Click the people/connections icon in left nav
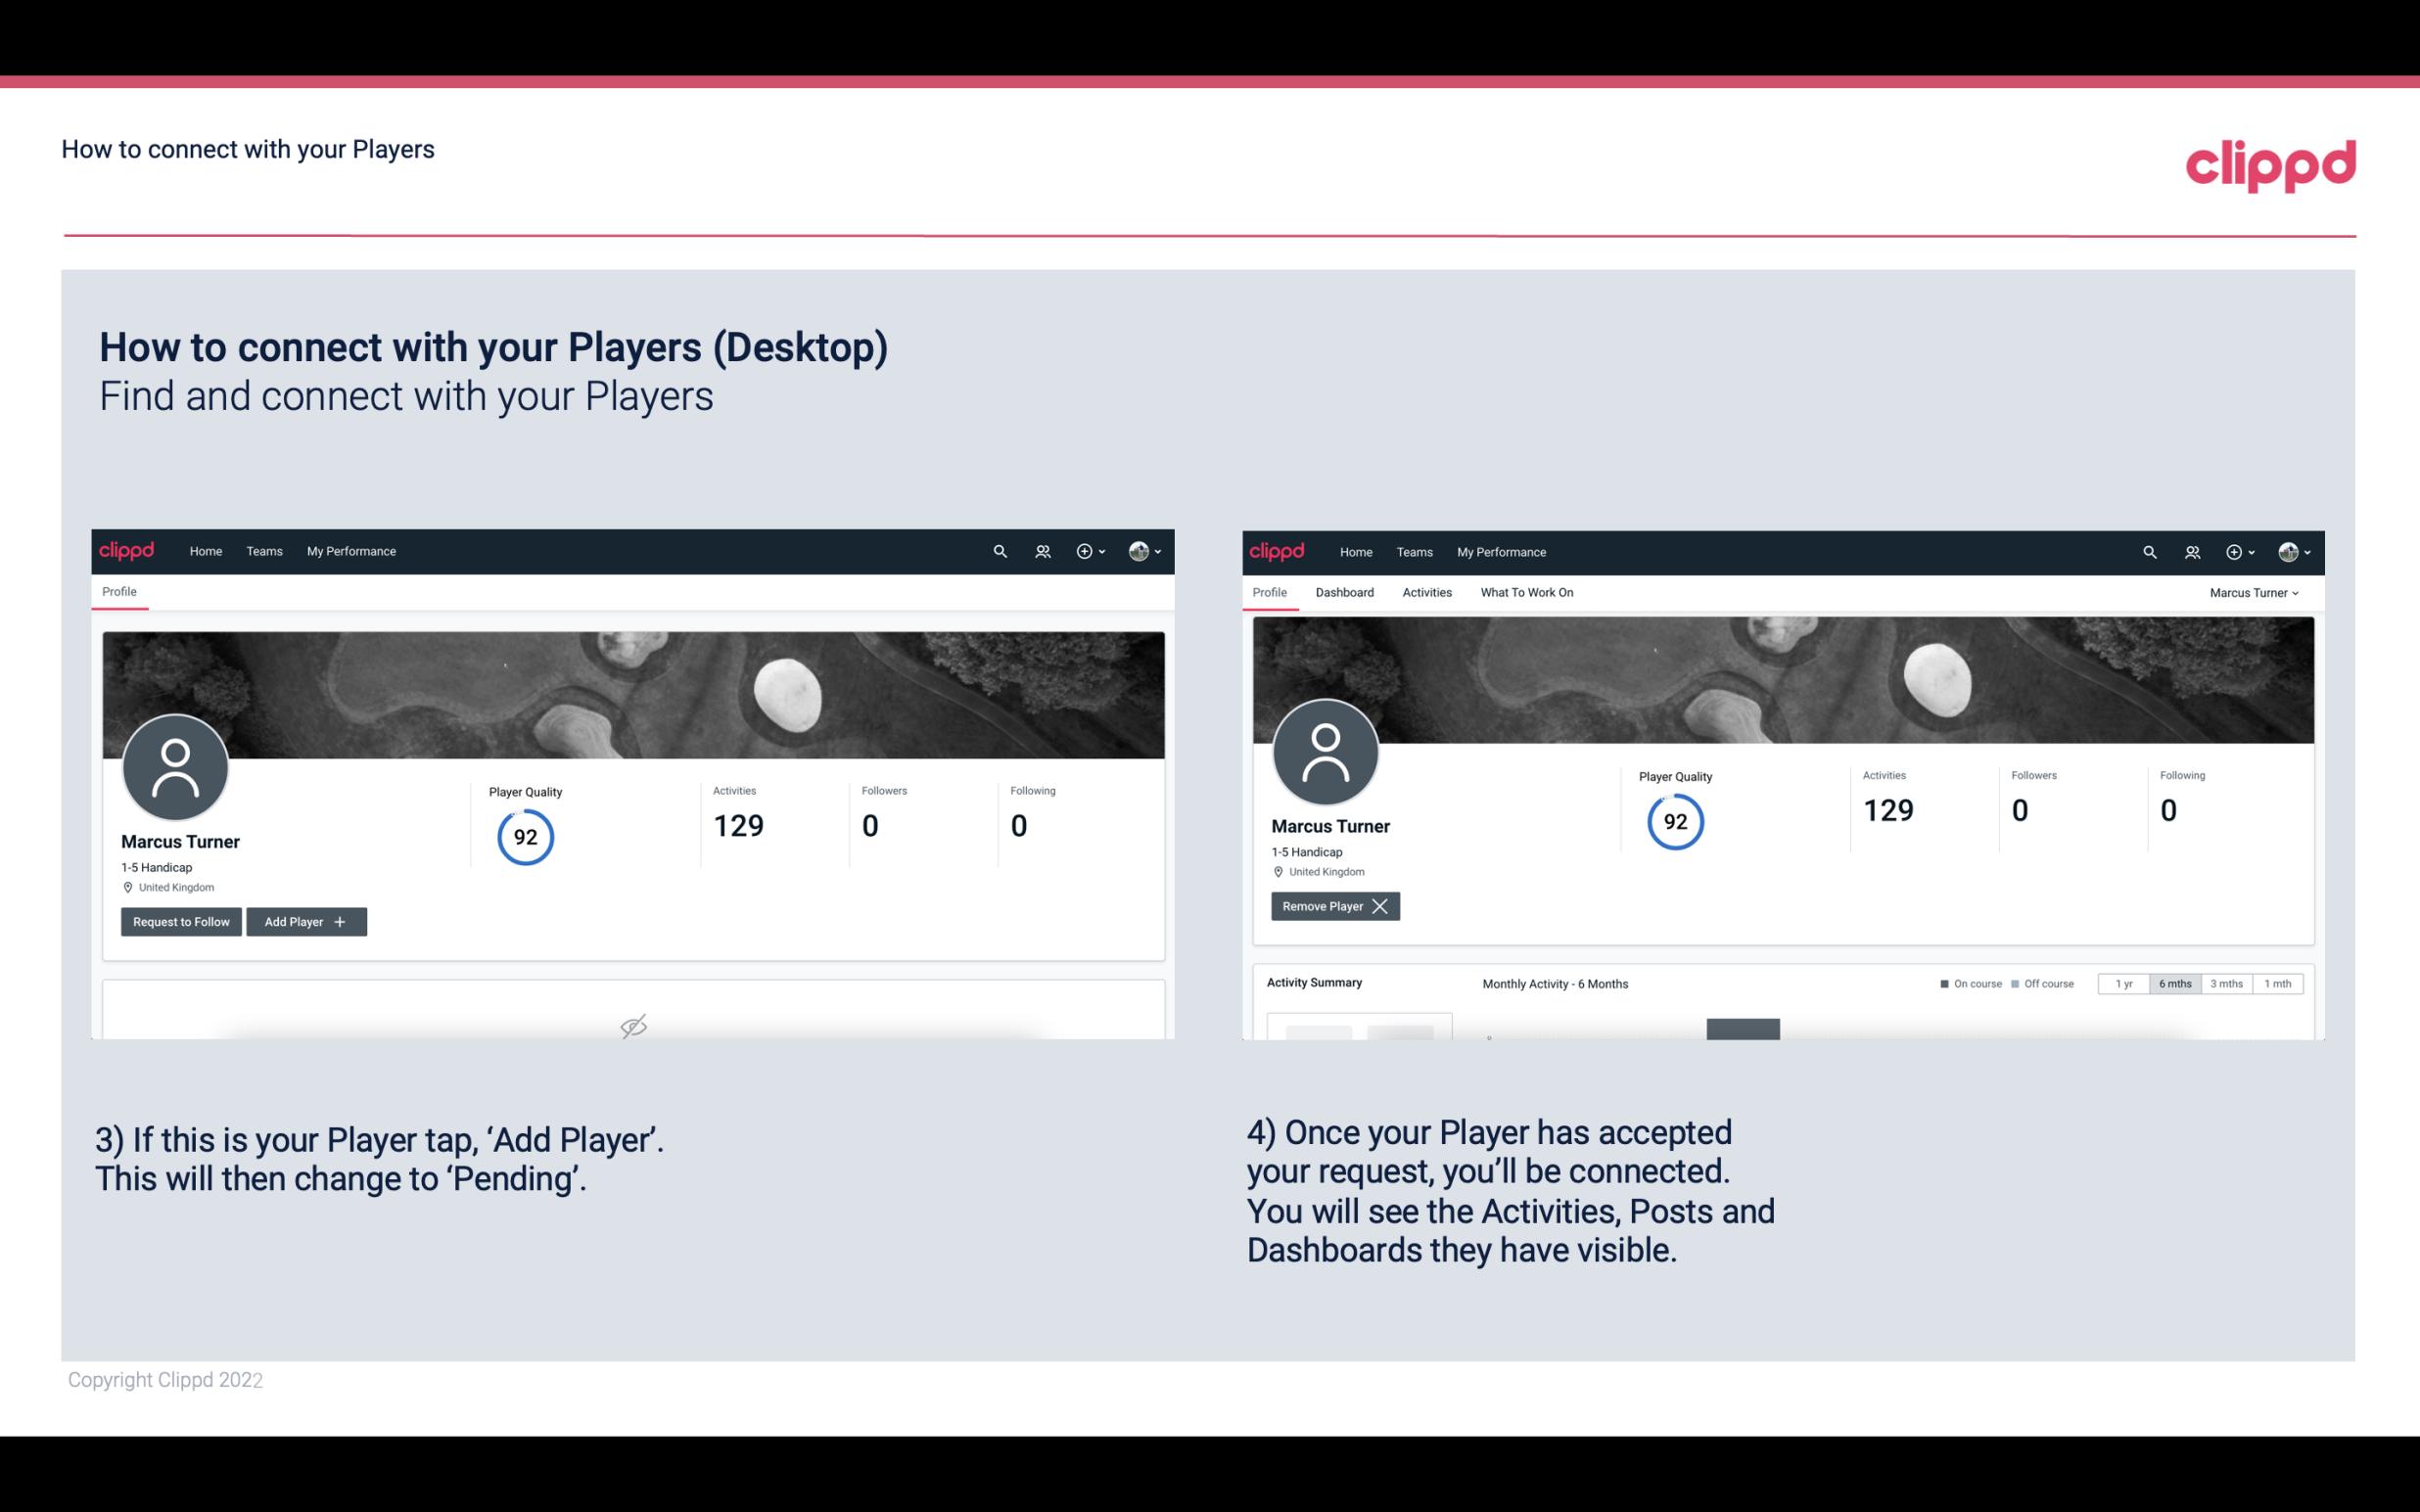The width and height of the screenshot is (2420, 1512). [1042, 550]
